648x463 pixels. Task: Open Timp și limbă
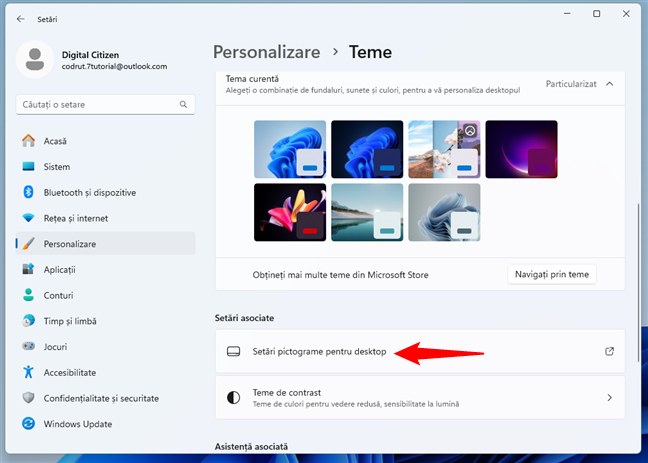pos(105,320)
